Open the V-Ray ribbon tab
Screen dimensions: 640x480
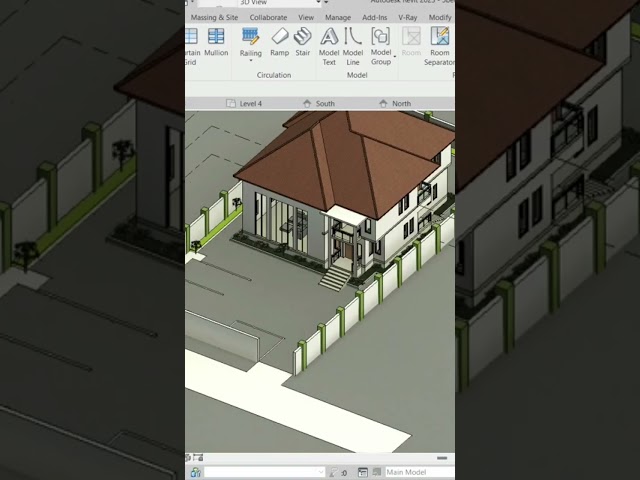[x=408, y=18]
